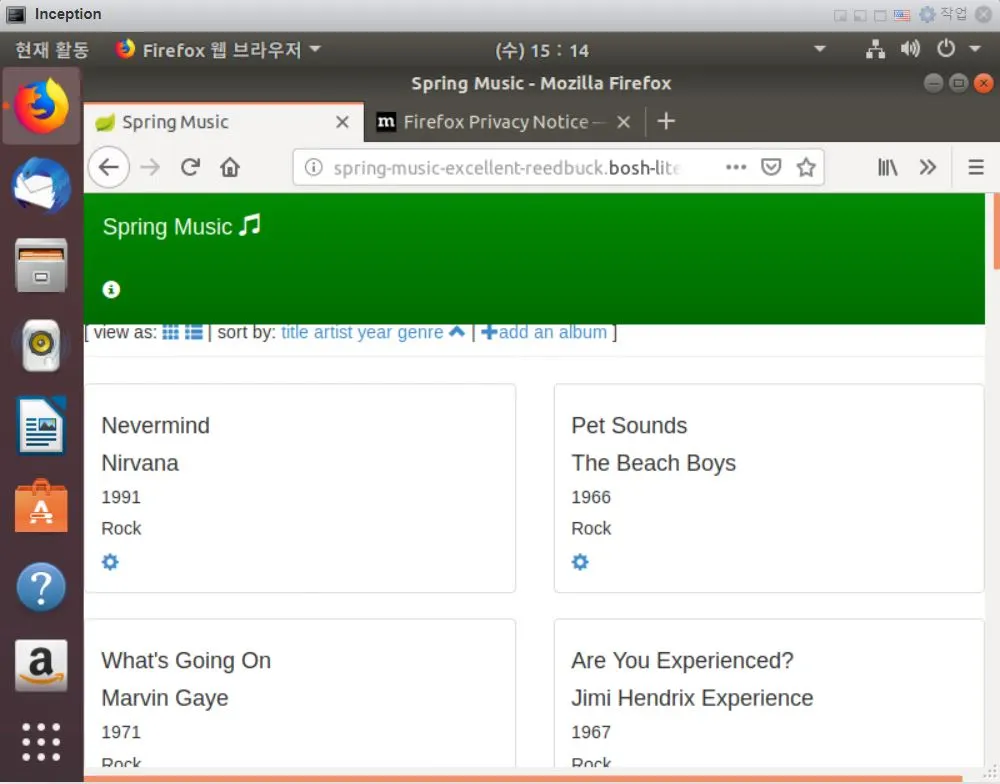Switch to list view of albums
Image resolution: width=1000 pixels, height=784 pixels.
coord(194,332)
